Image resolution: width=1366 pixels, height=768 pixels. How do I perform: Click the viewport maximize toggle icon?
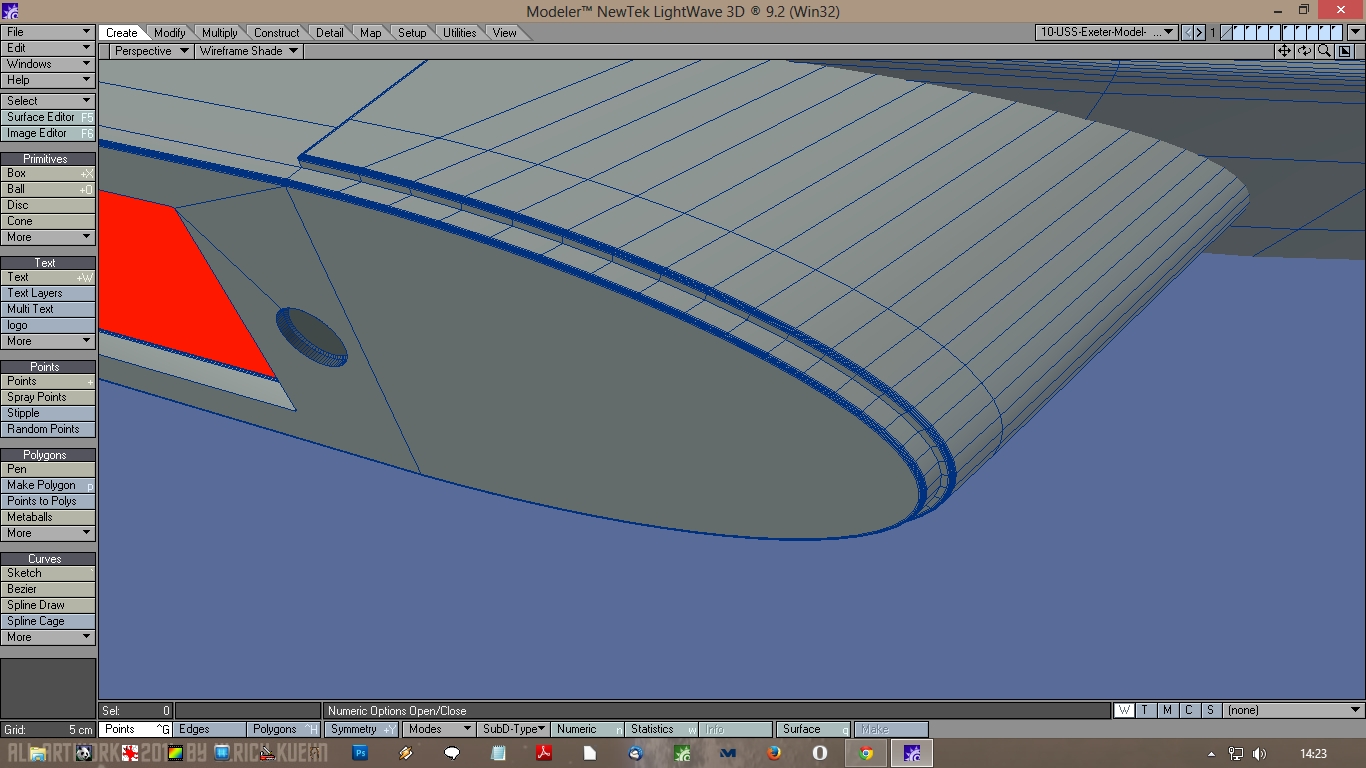pyautogui.click(x=1345, y=51)
